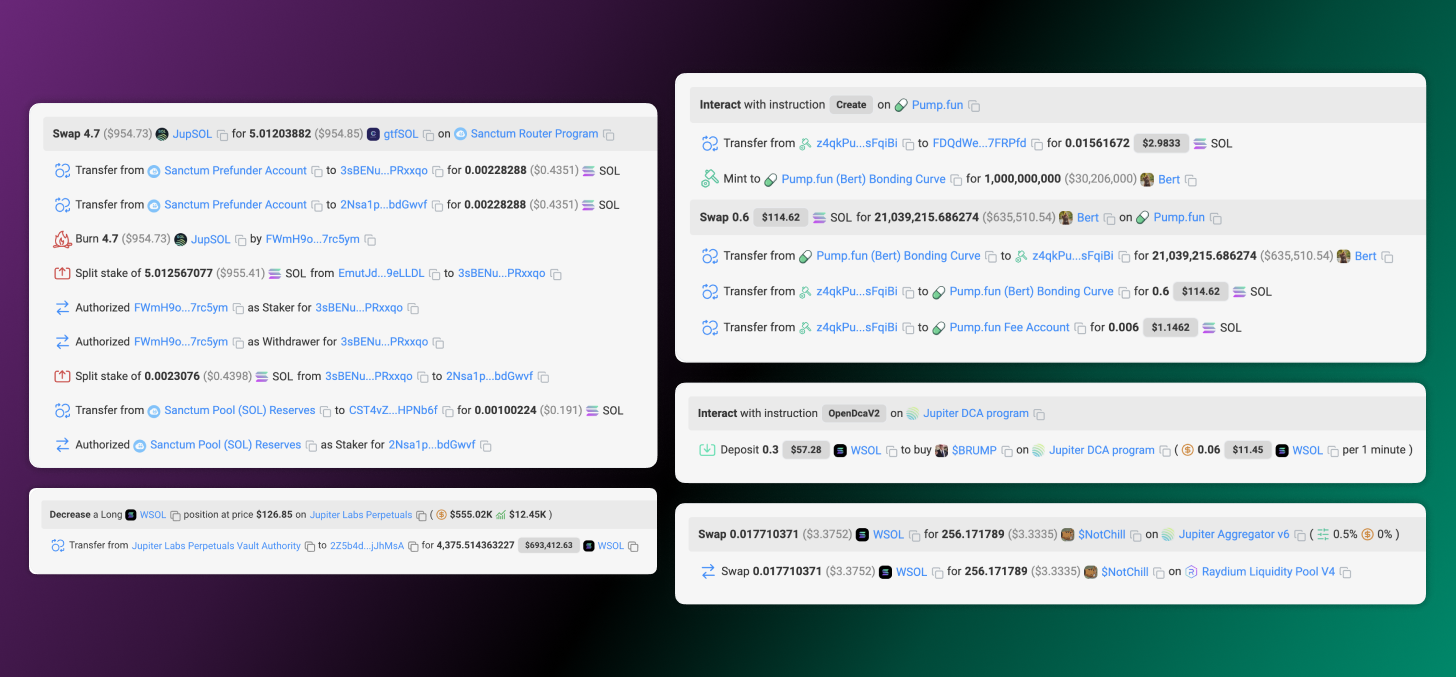Open the EmutJd...9eLLDL account link
This screenshot has height=677, width=1456.
pos(381,273)
